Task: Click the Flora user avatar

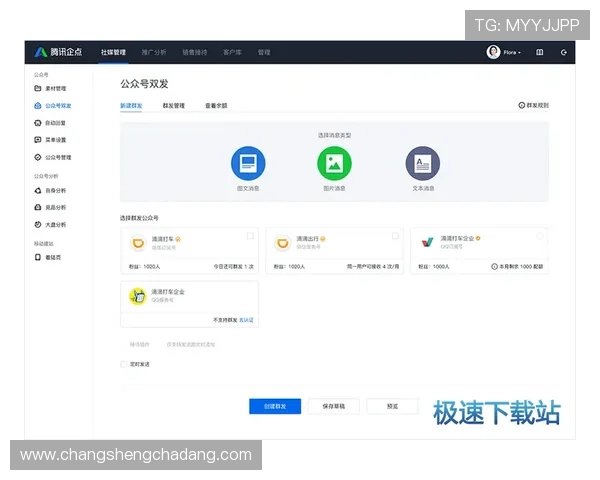Action: 493,52
